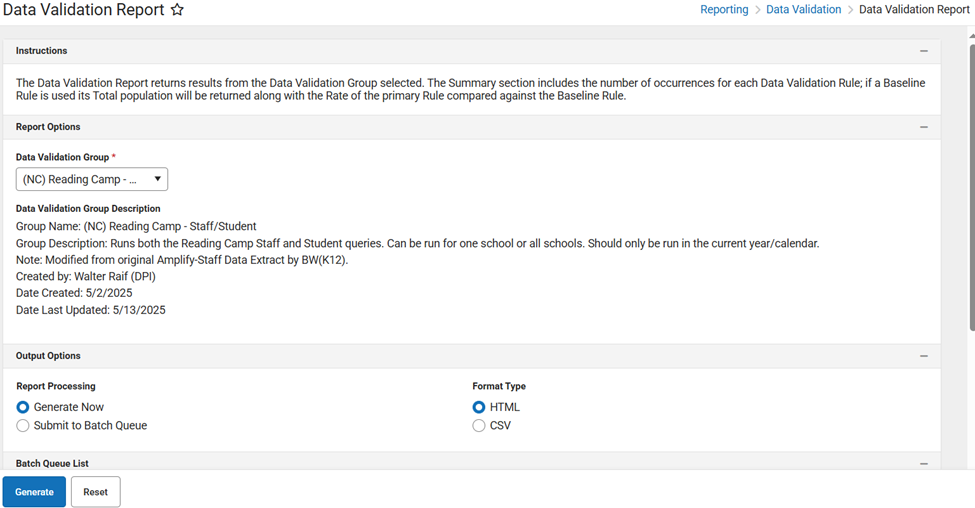
Task: Select the Generate Now radio button
Action: [x=23, y=407]
